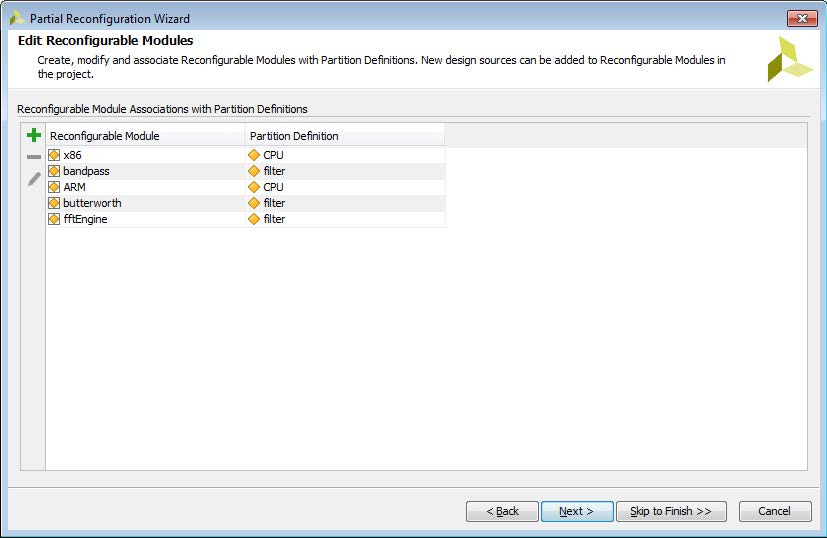The height and width of the screenshot is (538, 827).
Task: Click the Vivado logo in title bar
Action: click(x=17, y=18)
